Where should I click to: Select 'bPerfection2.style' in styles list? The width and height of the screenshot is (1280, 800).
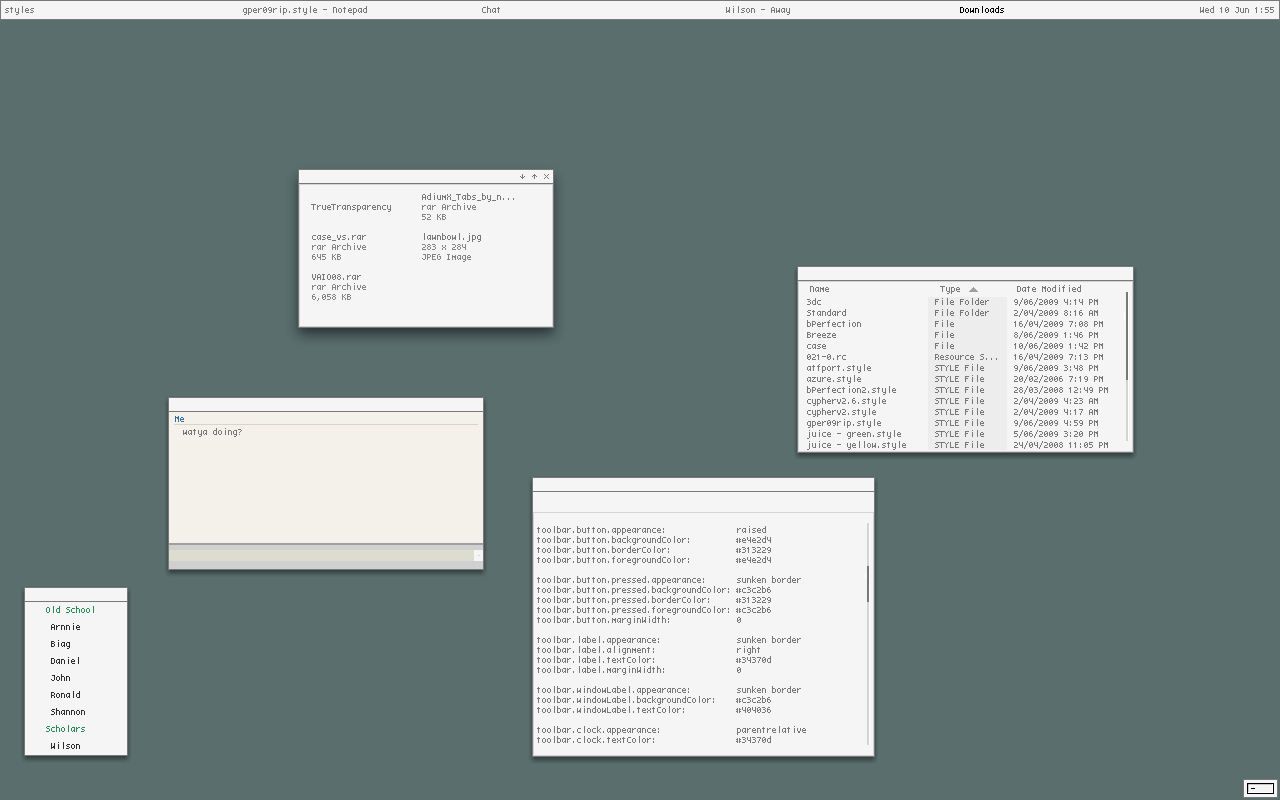(851, 390)
